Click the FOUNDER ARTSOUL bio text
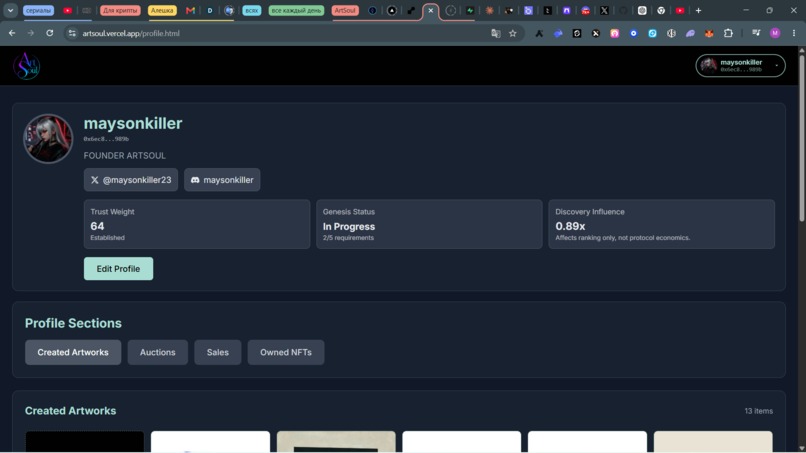The height and width of the screenshot is (453, 806). (124, 155)
